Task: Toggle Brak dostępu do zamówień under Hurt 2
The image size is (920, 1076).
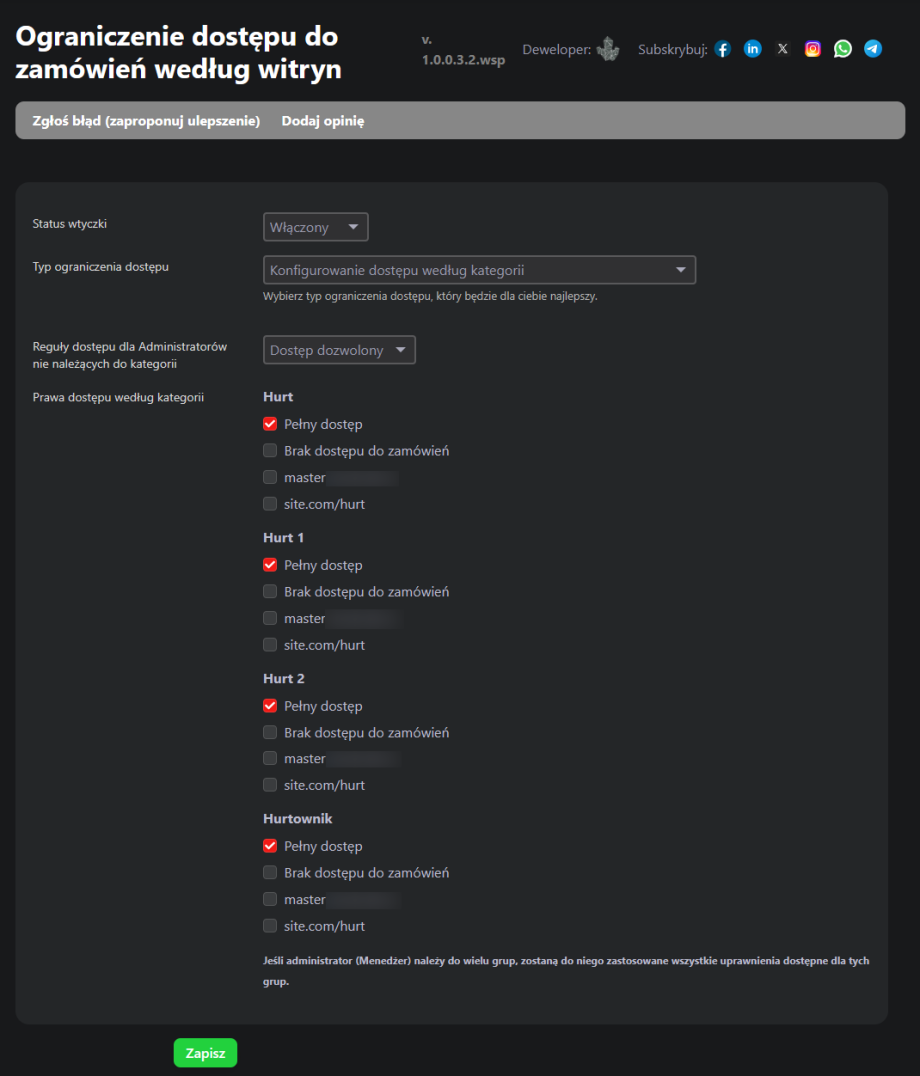Action: [270, 733]
